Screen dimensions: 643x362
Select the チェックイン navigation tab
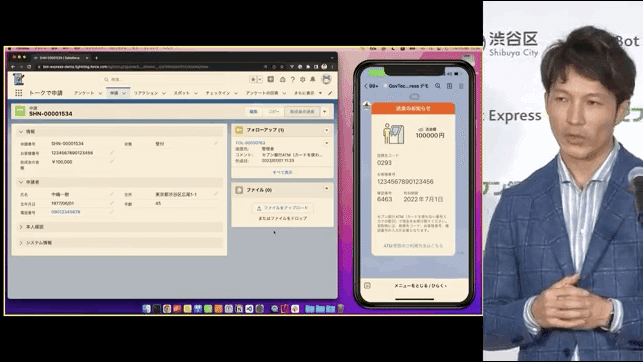click(218, 93)
